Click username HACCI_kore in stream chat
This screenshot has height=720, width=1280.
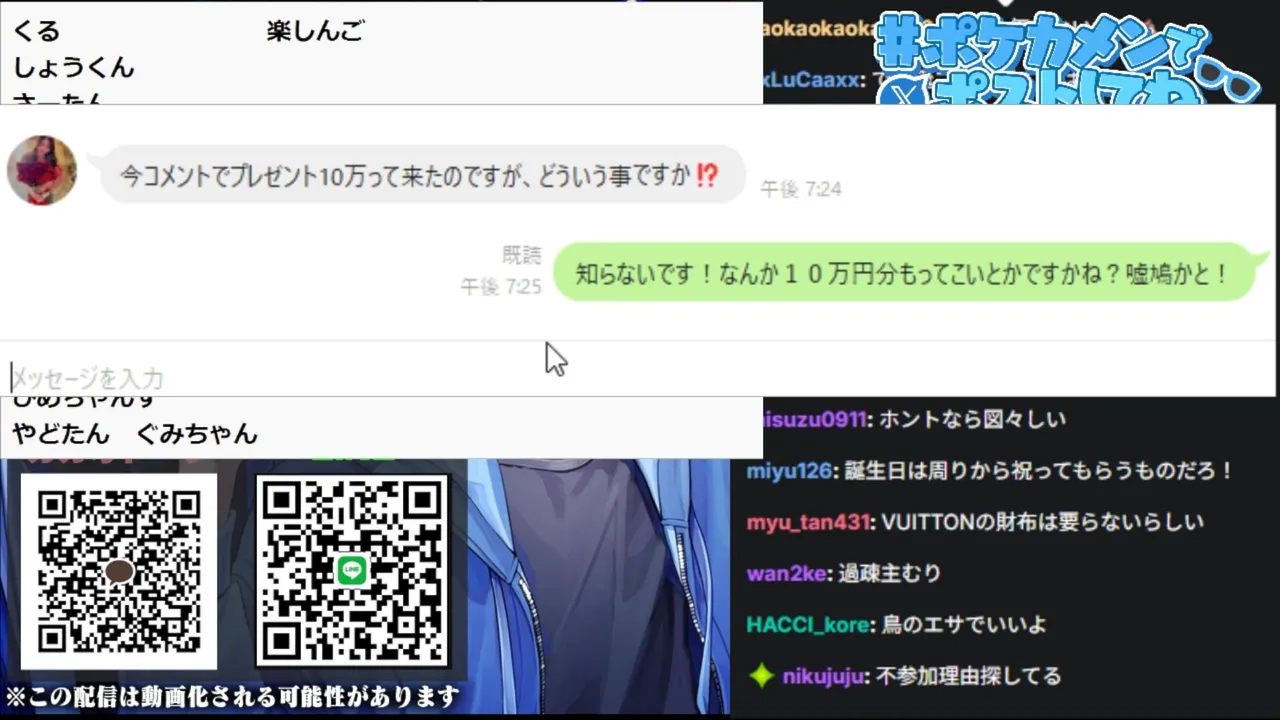pos(808,625)
